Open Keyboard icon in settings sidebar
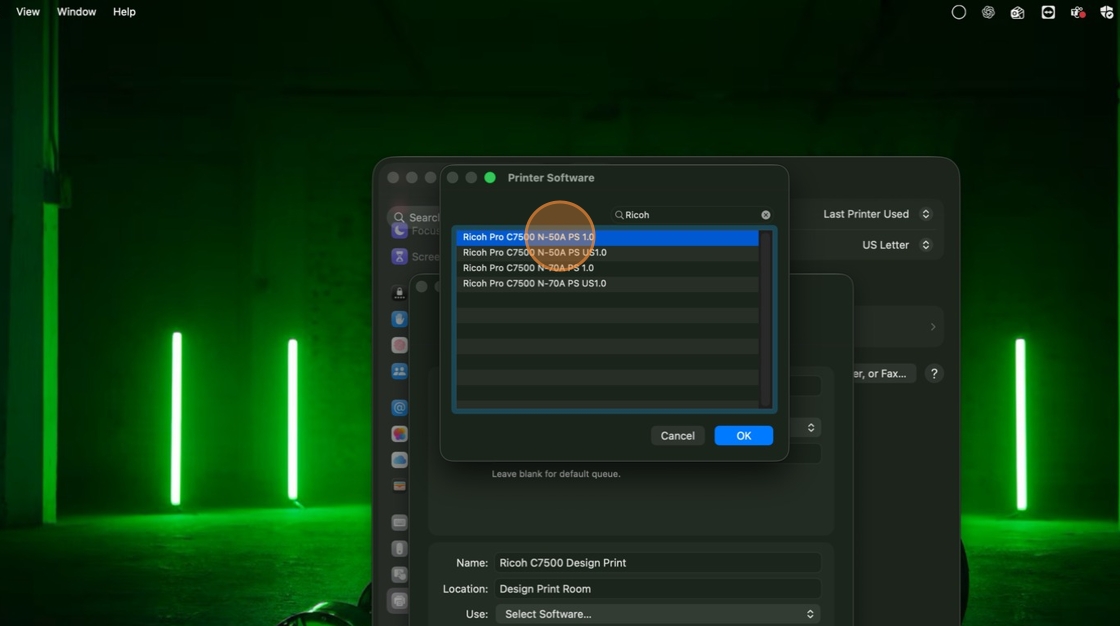This screenshot has width=1120, height=626. click(399, 522)
